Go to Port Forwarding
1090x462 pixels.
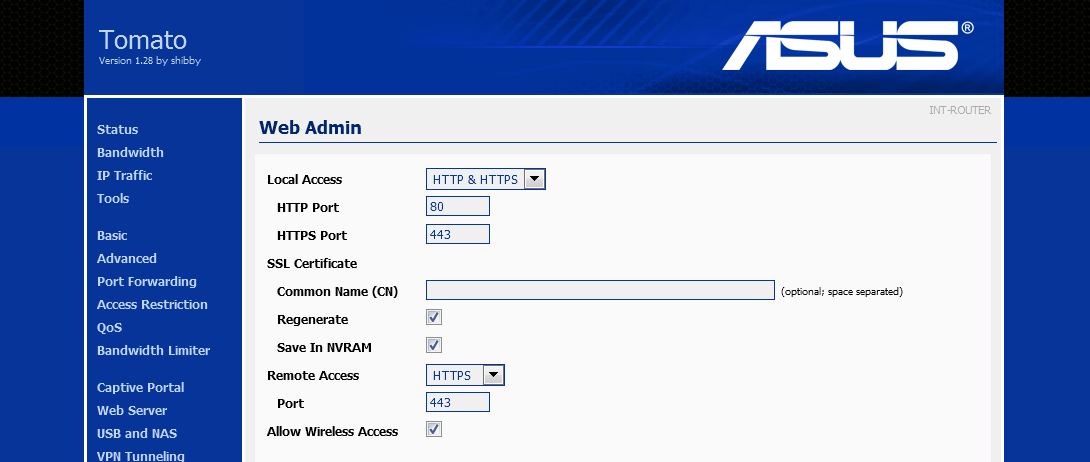pos(147,281)
